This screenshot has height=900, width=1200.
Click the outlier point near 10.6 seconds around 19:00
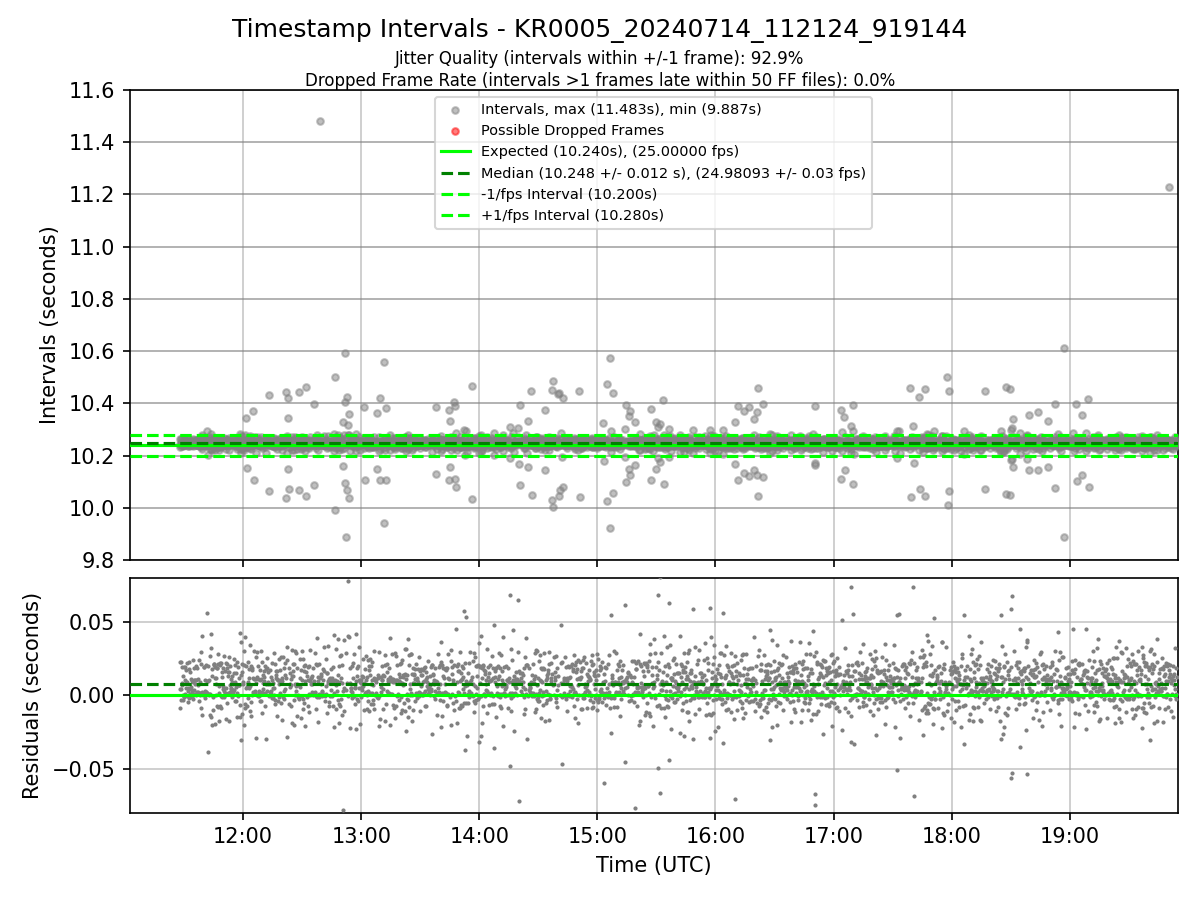[x=1064, y=348]
